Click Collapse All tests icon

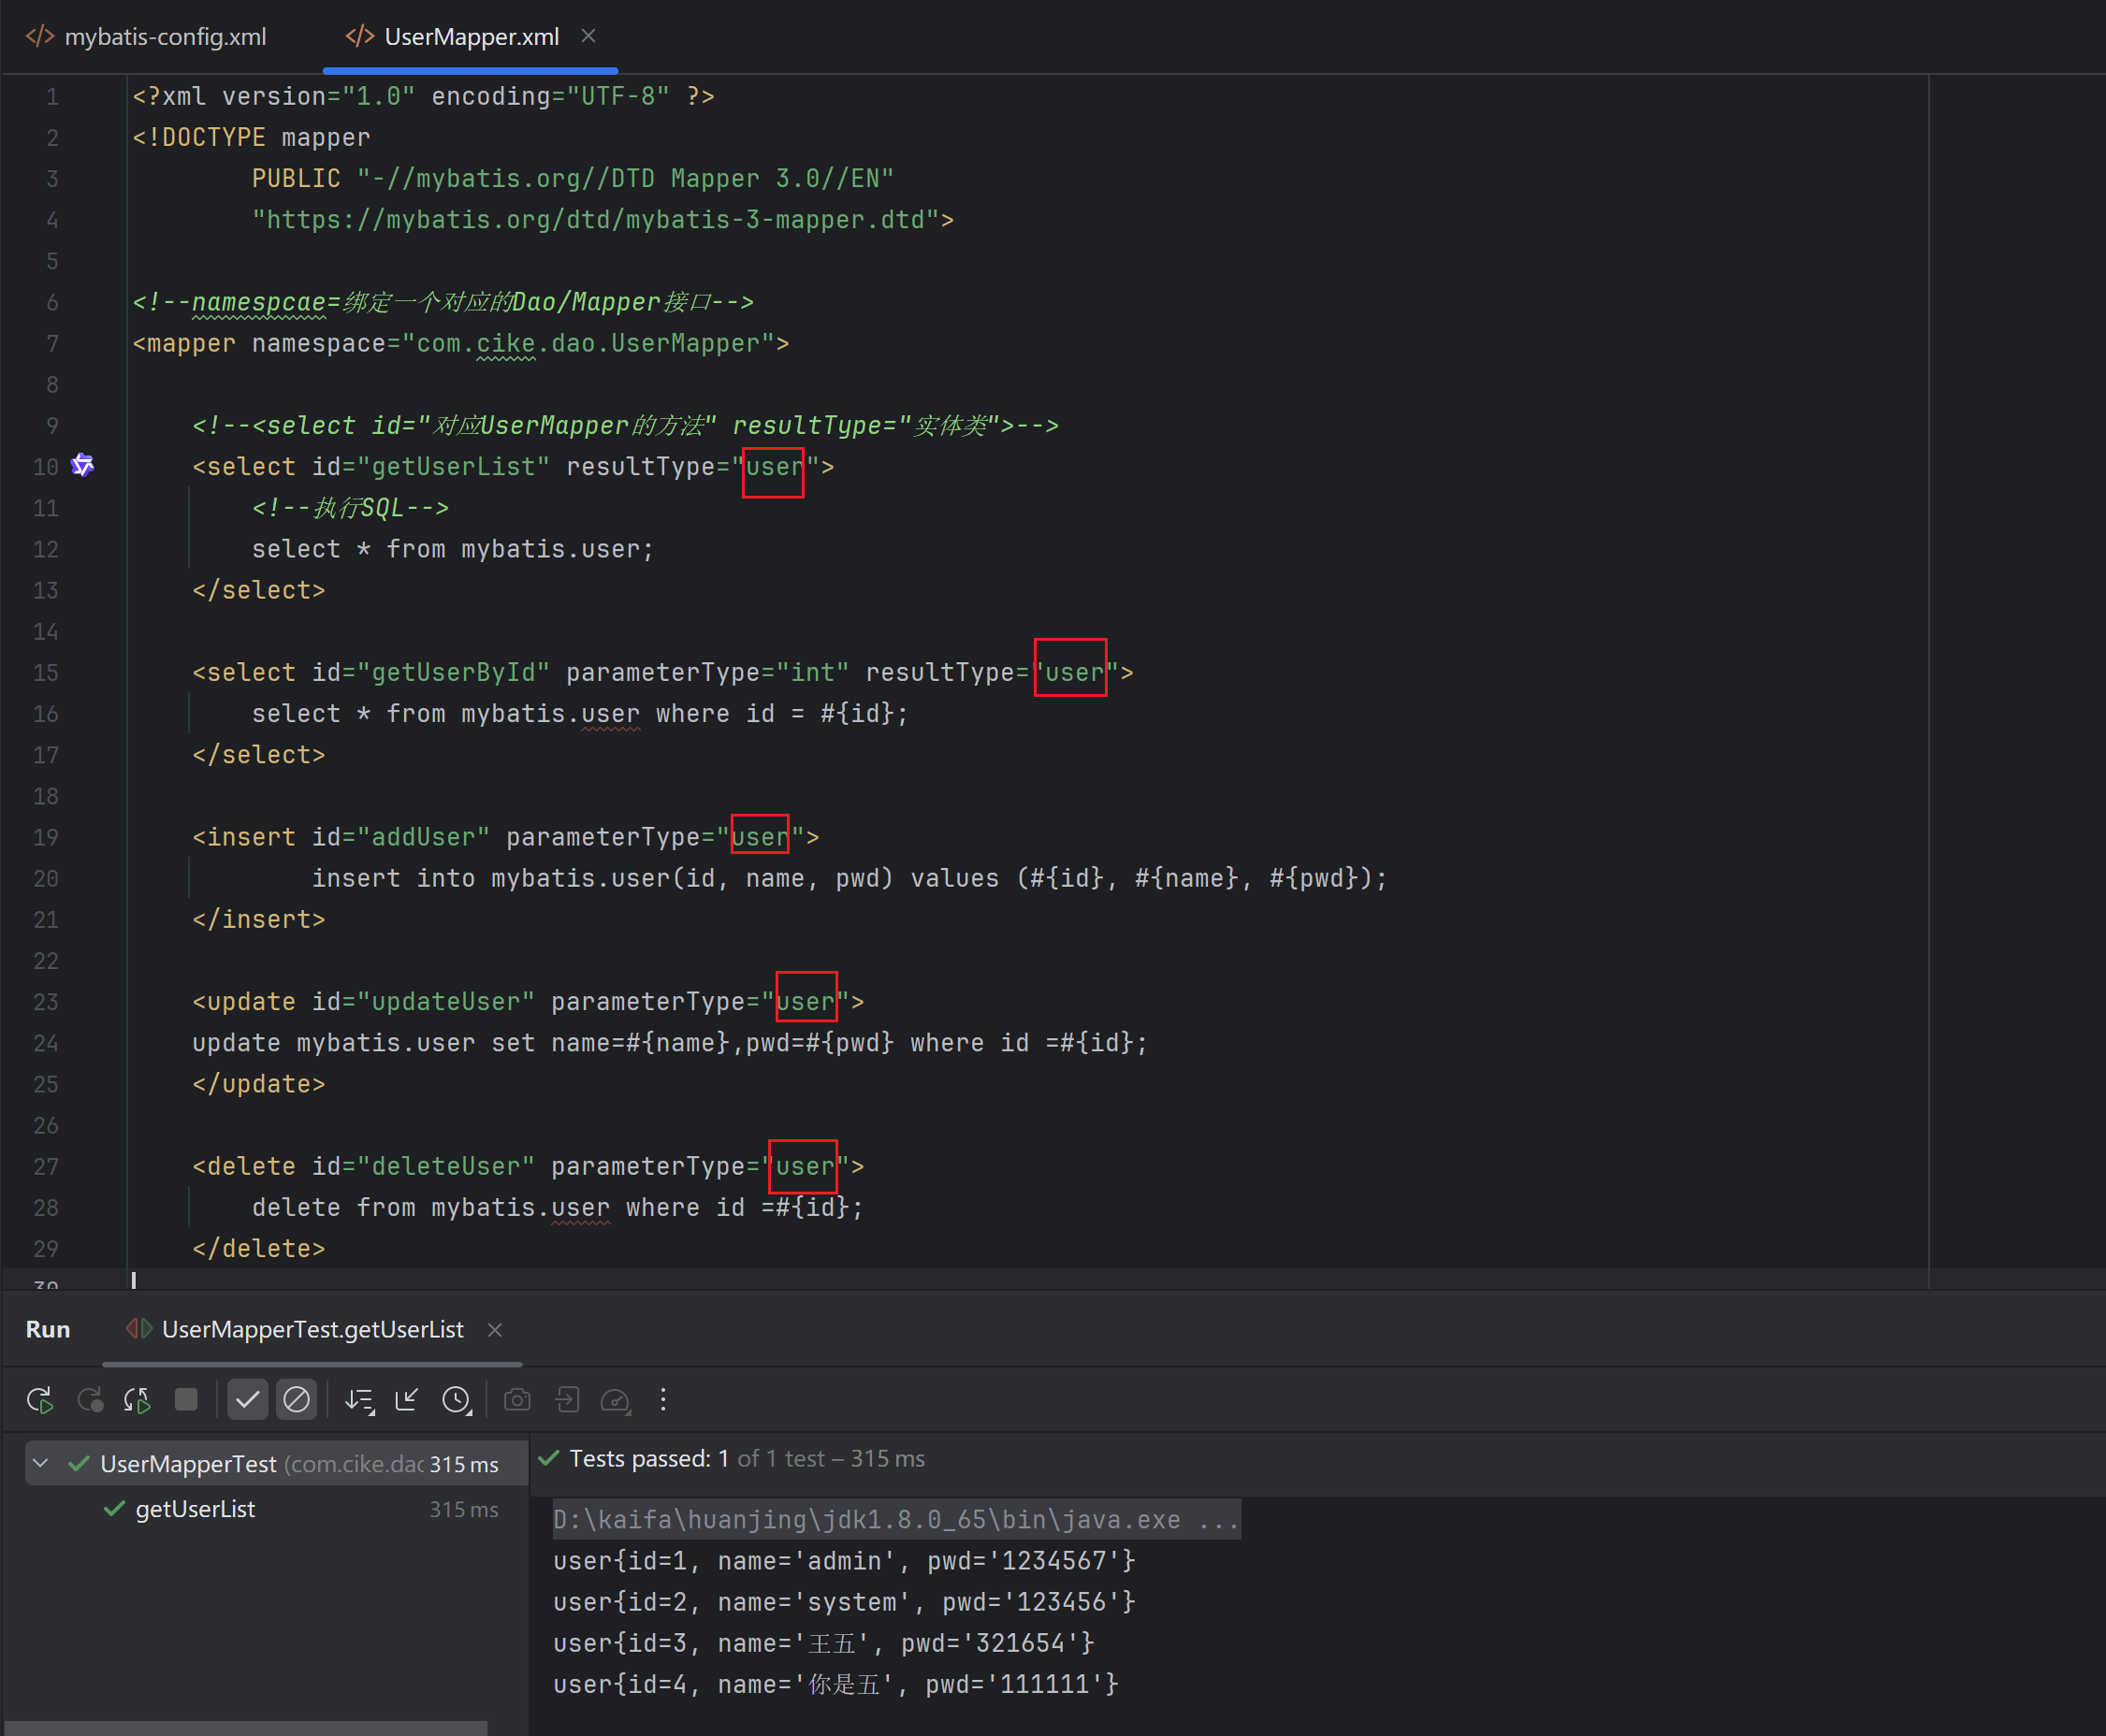pos(407,1400)
